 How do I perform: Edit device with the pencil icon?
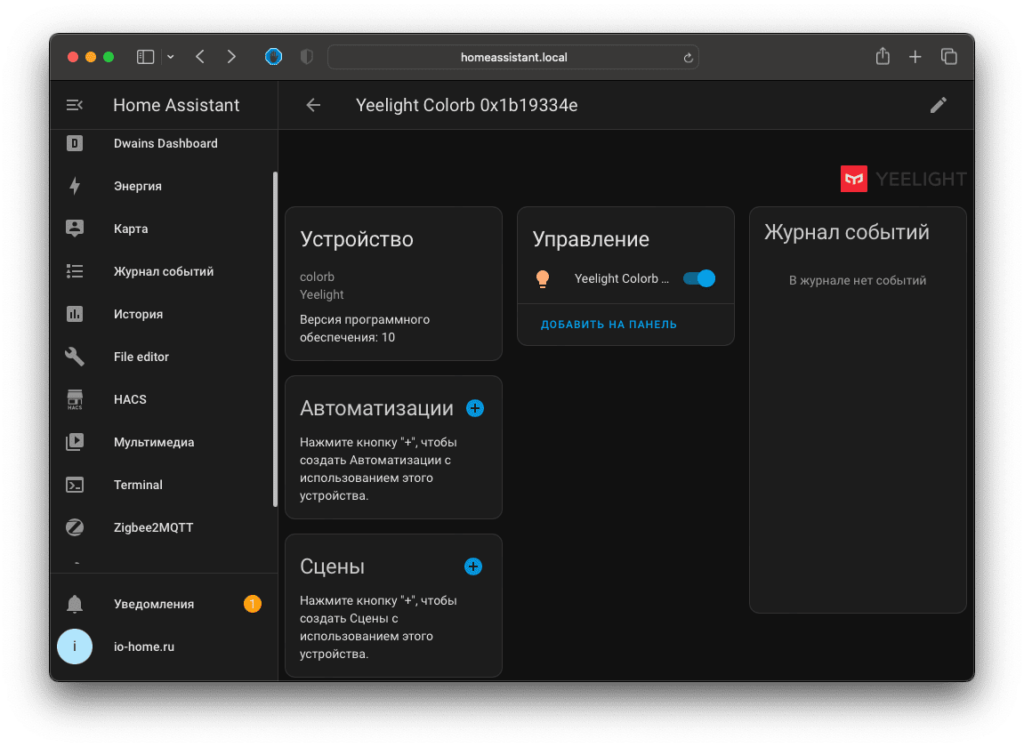pyautogui.click(x=938, y=105)
